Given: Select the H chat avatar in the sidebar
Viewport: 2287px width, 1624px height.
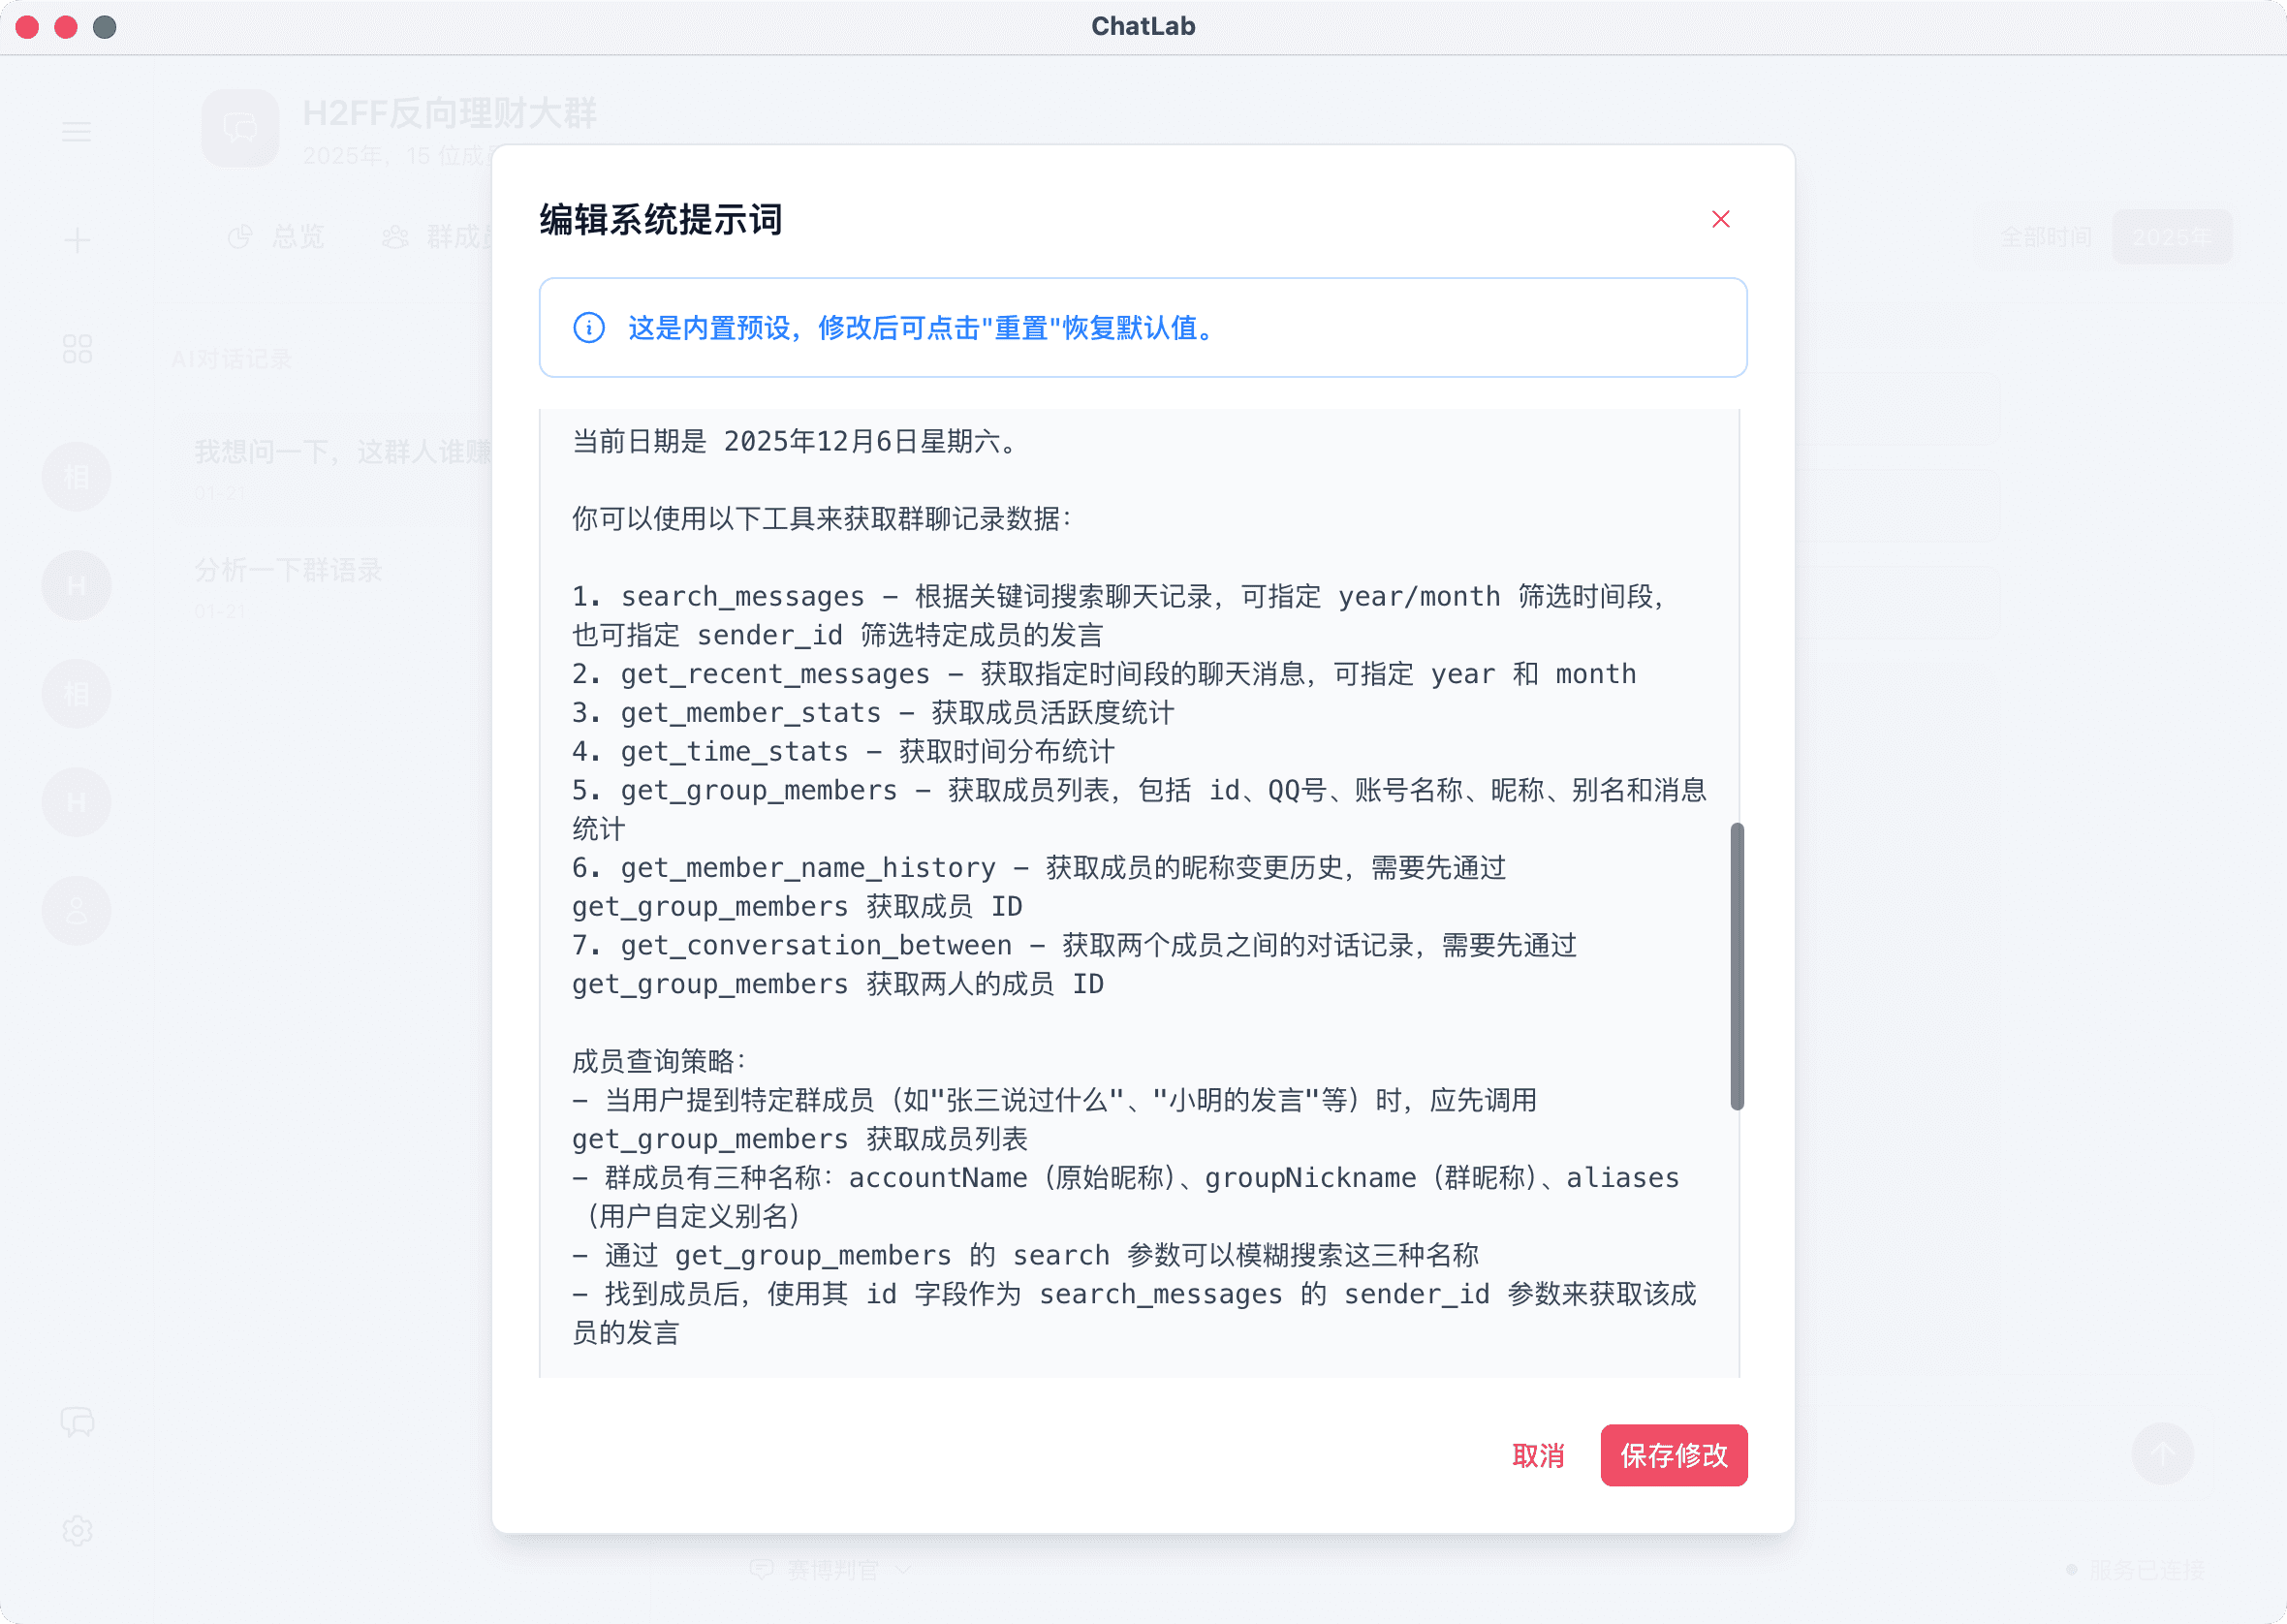Looking at the screenshot, I should [77, 585].
